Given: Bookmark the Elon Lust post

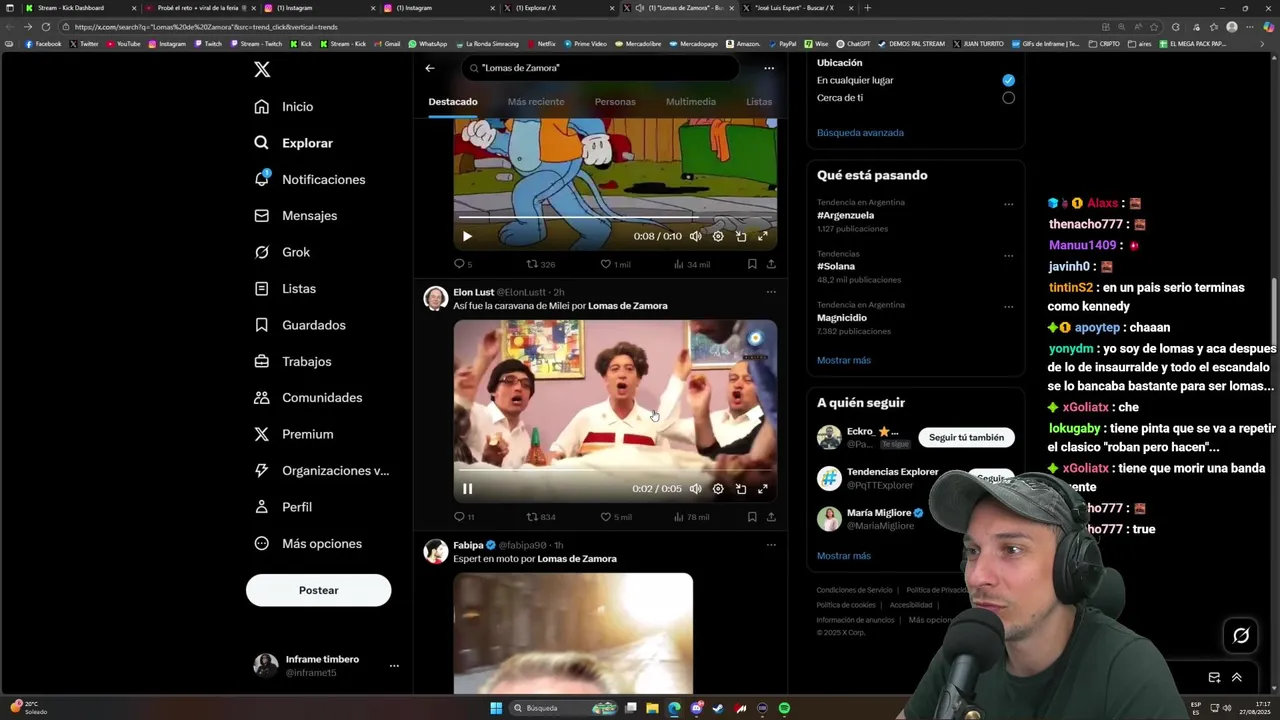Looking at the screenshot, I should tap(752, 517).
